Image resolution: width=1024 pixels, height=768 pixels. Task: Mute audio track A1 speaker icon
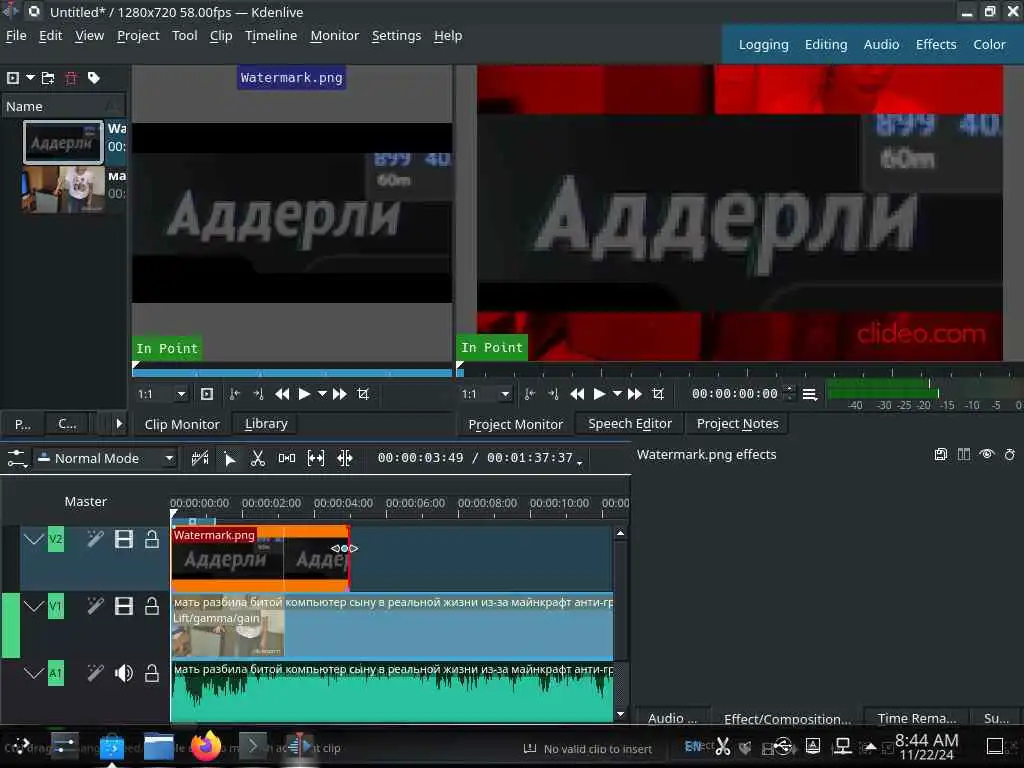(x=123, y=673)
